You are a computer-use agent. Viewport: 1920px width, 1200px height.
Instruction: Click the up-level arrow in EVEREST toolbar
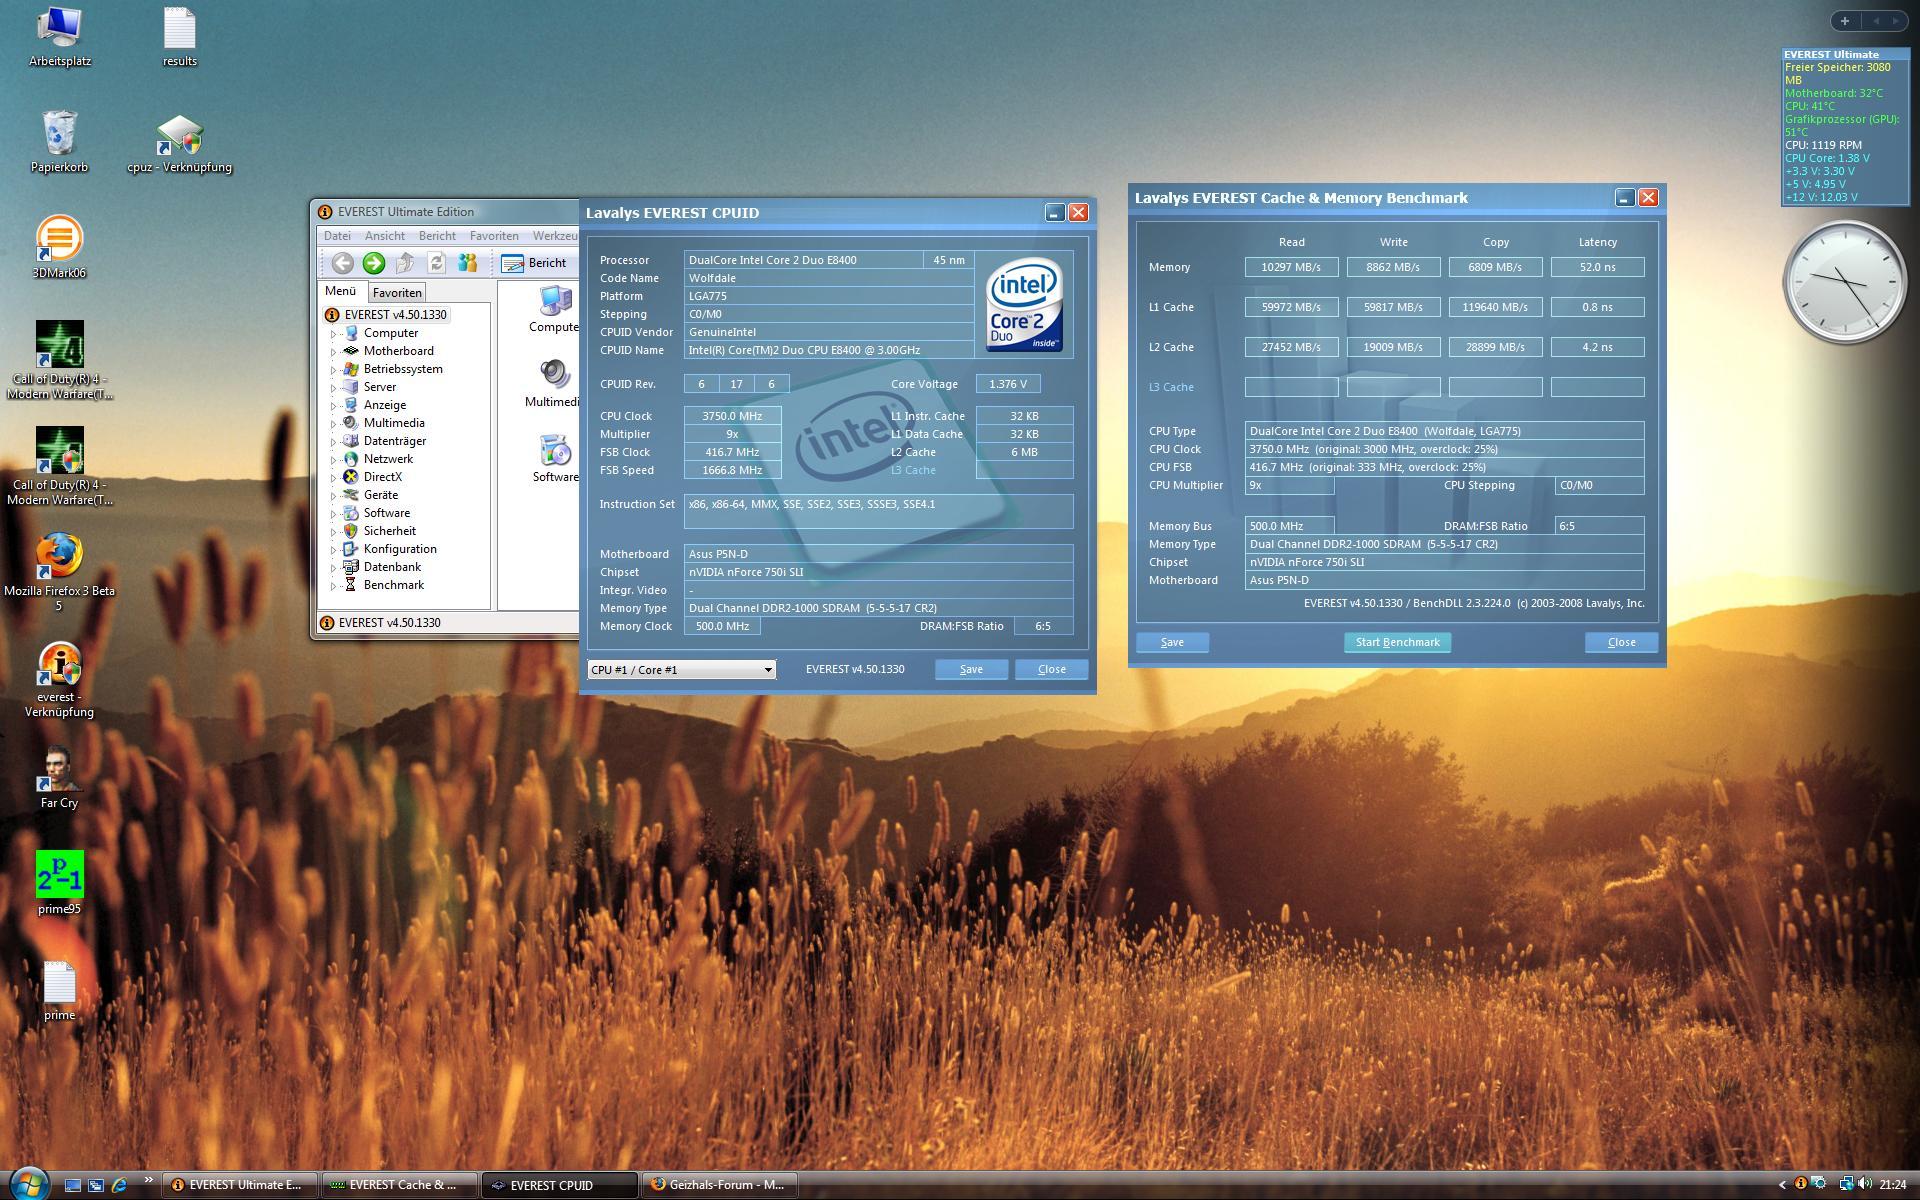click(405, 263)
